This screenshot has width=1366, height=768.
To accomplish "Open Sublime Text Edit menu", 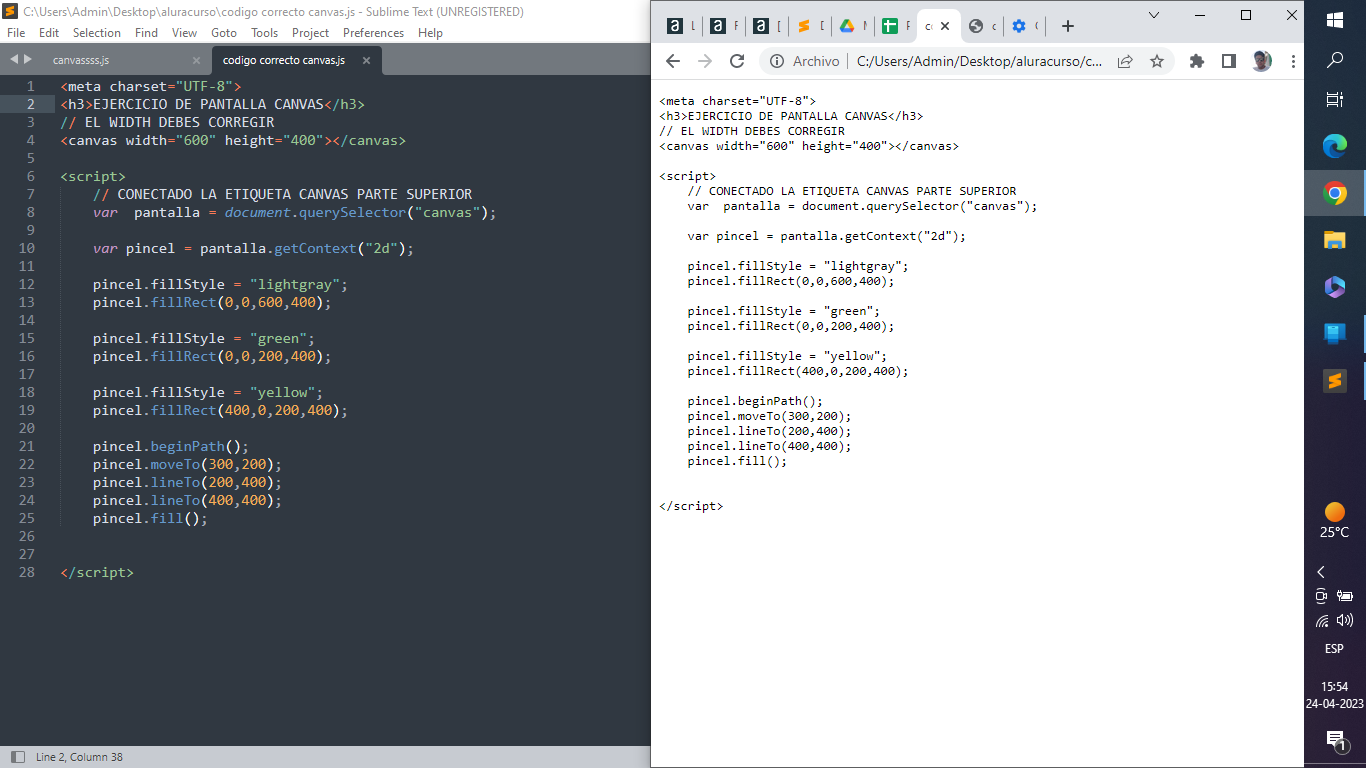I will click(x=49, y=33).
